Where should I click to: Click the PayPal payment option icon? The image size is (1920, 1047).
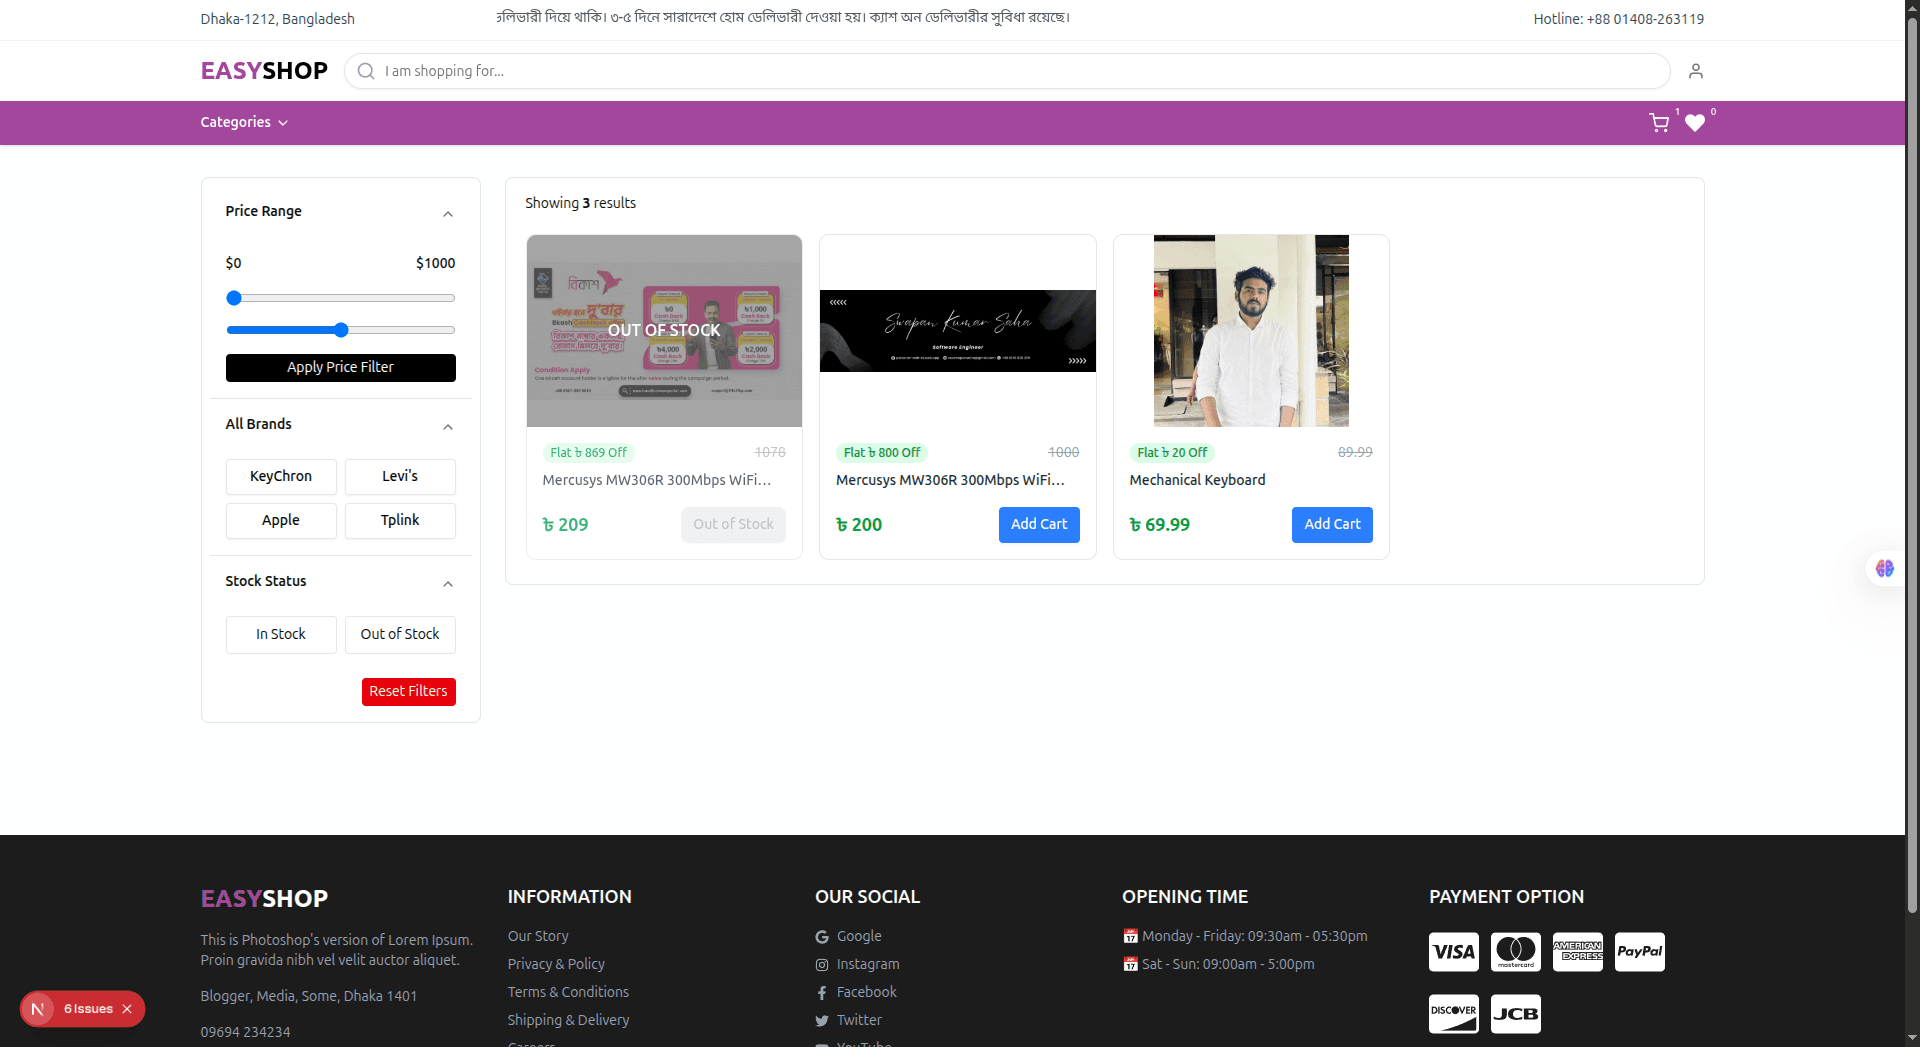pos(1639,951)
